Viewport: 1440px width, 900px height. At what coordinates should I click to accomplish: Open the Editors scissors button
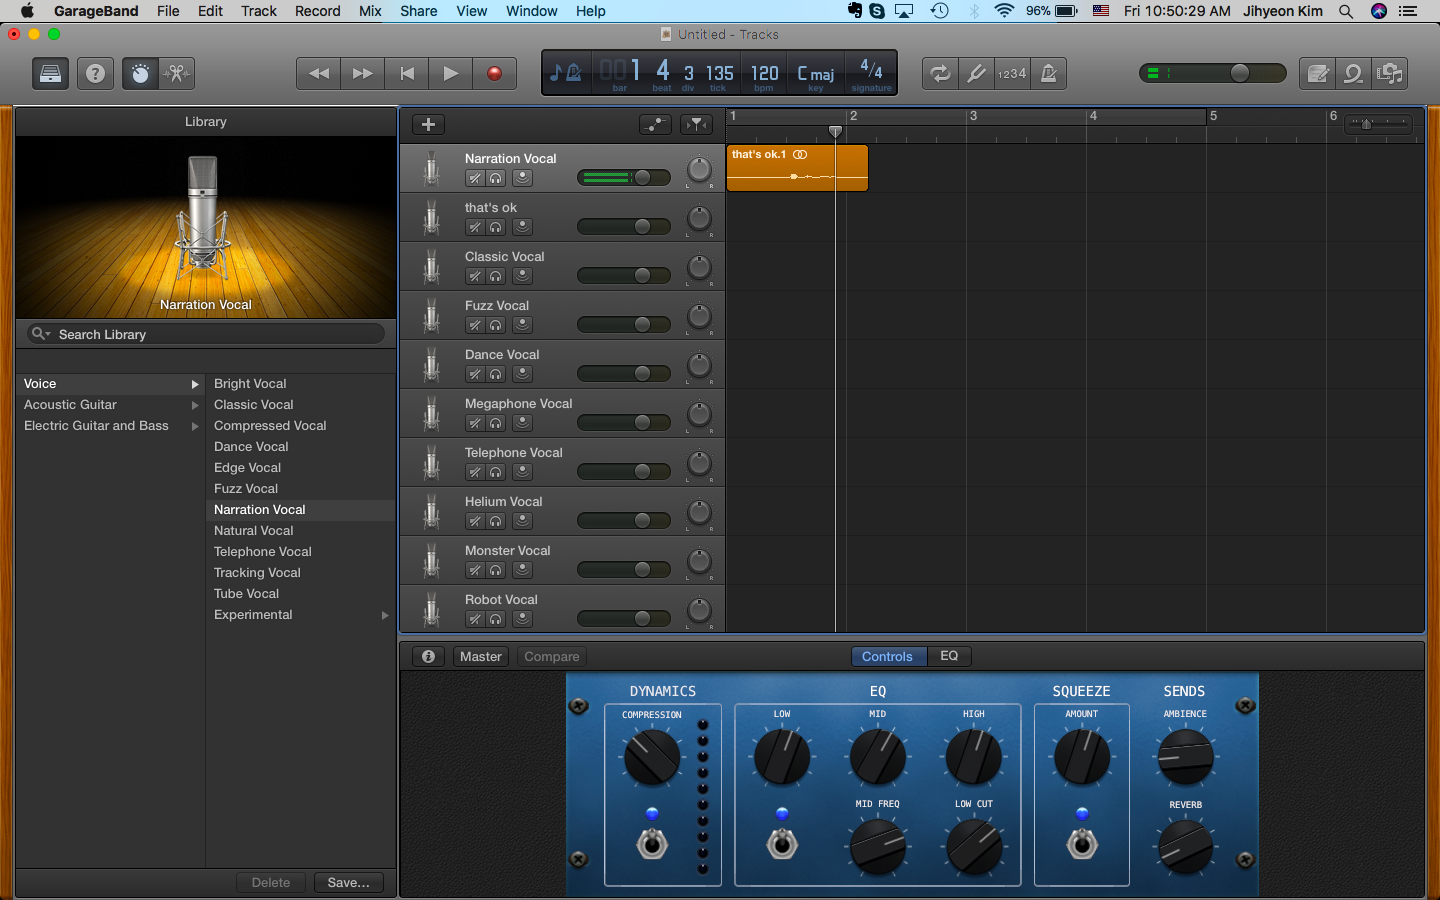[x=177, y=74]
